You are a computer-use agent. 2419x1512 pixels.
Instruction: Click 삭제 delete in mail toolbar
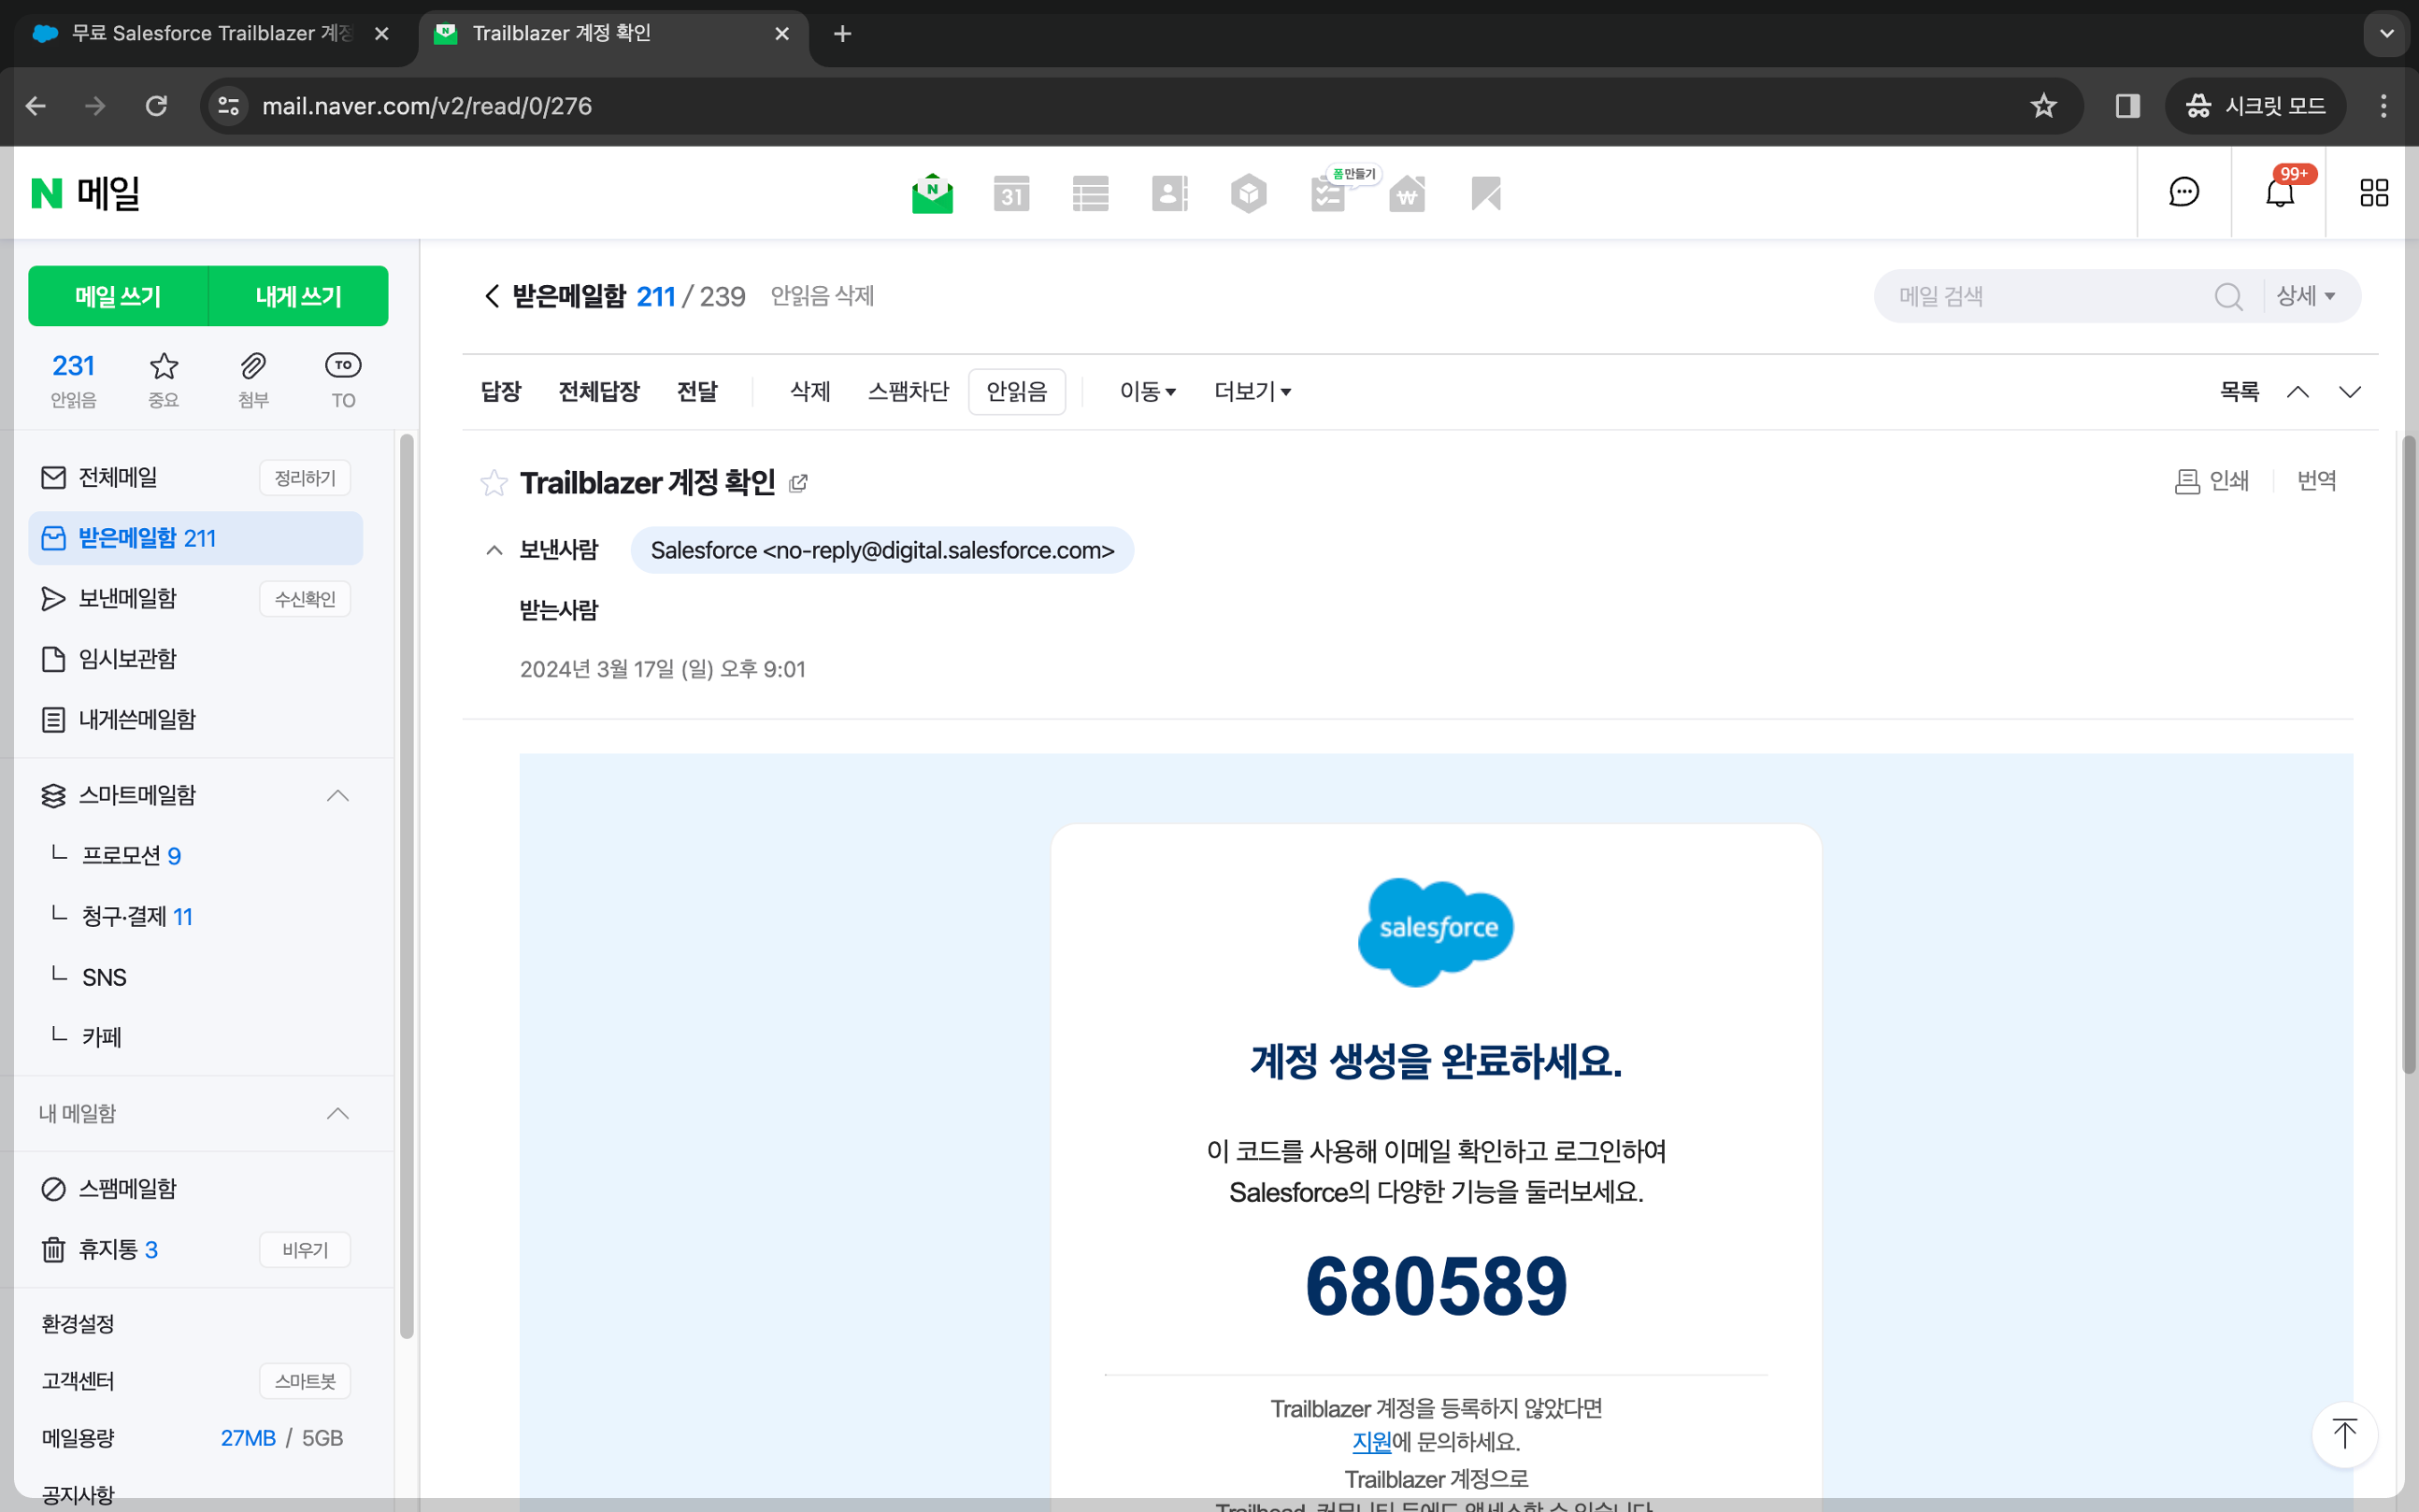click(x=810, y=391)
